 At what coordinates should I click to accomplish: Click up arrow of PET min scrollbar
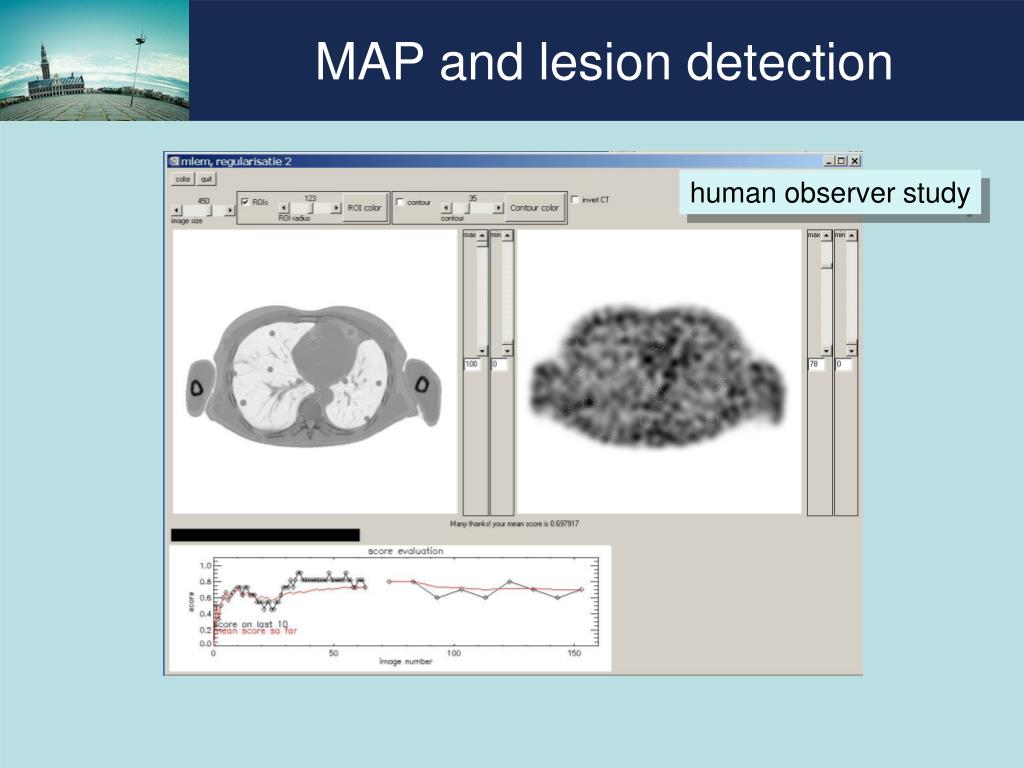click(852, 235)
